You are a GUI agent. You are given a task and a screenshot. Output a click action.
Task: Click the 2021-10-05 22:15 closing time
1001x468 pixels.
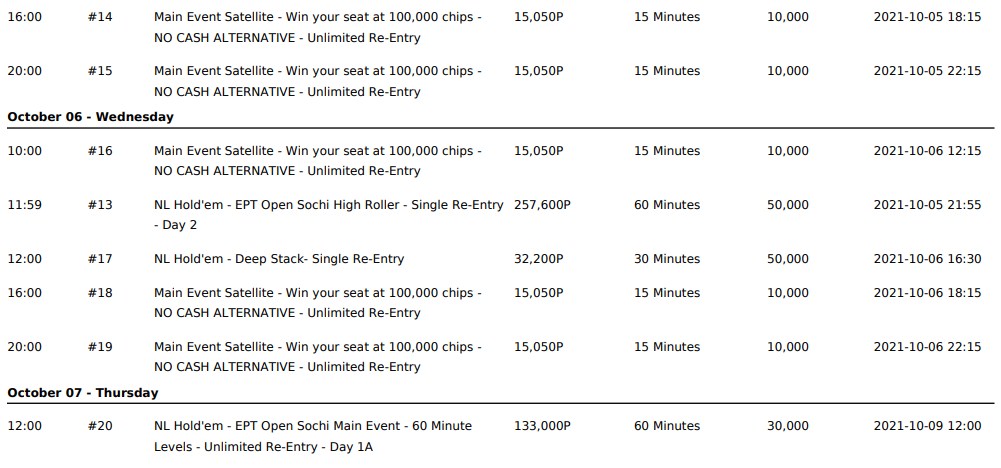pyautogui.click(x=927, y=71)
